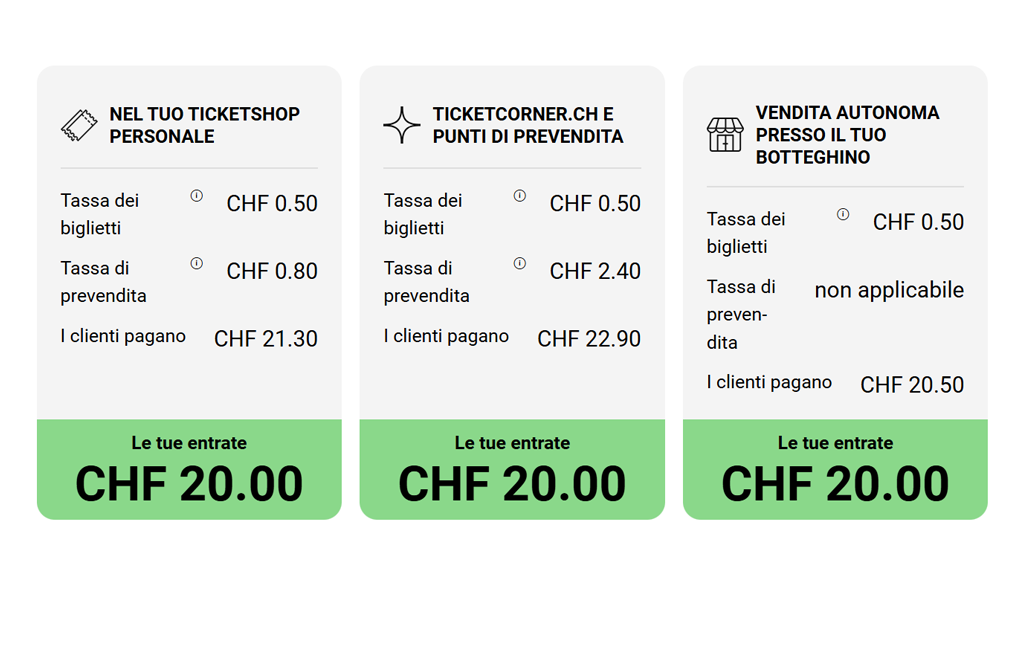Click the CHF 0.80 presale fee amount
Image resolution: width=1024 pixels, height=658 pixels.
coord(272,271)
